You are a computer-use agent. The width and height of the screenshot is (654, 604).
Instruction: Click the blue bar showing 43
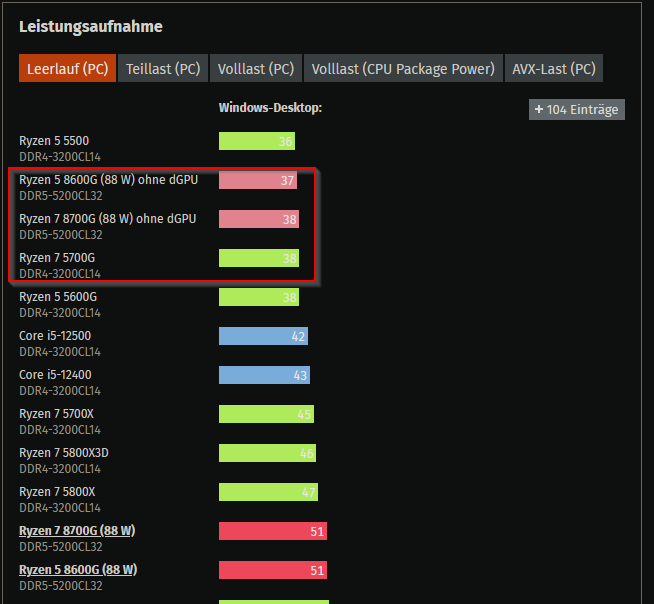(x=264, y=375)
